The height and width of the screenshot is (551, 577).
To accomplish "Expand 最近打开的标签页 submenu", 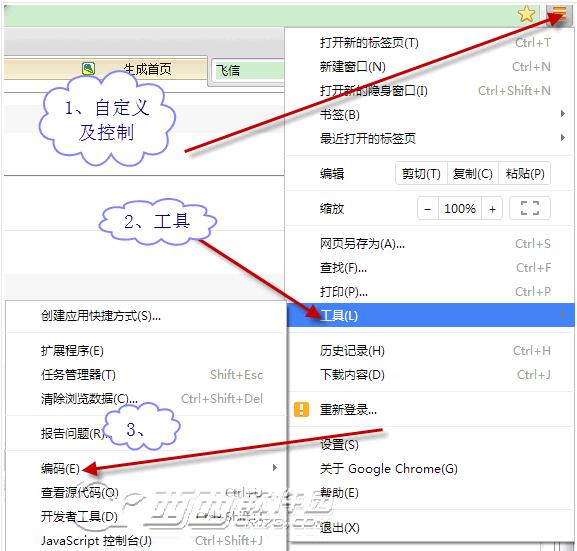I will tap(430, 138).
